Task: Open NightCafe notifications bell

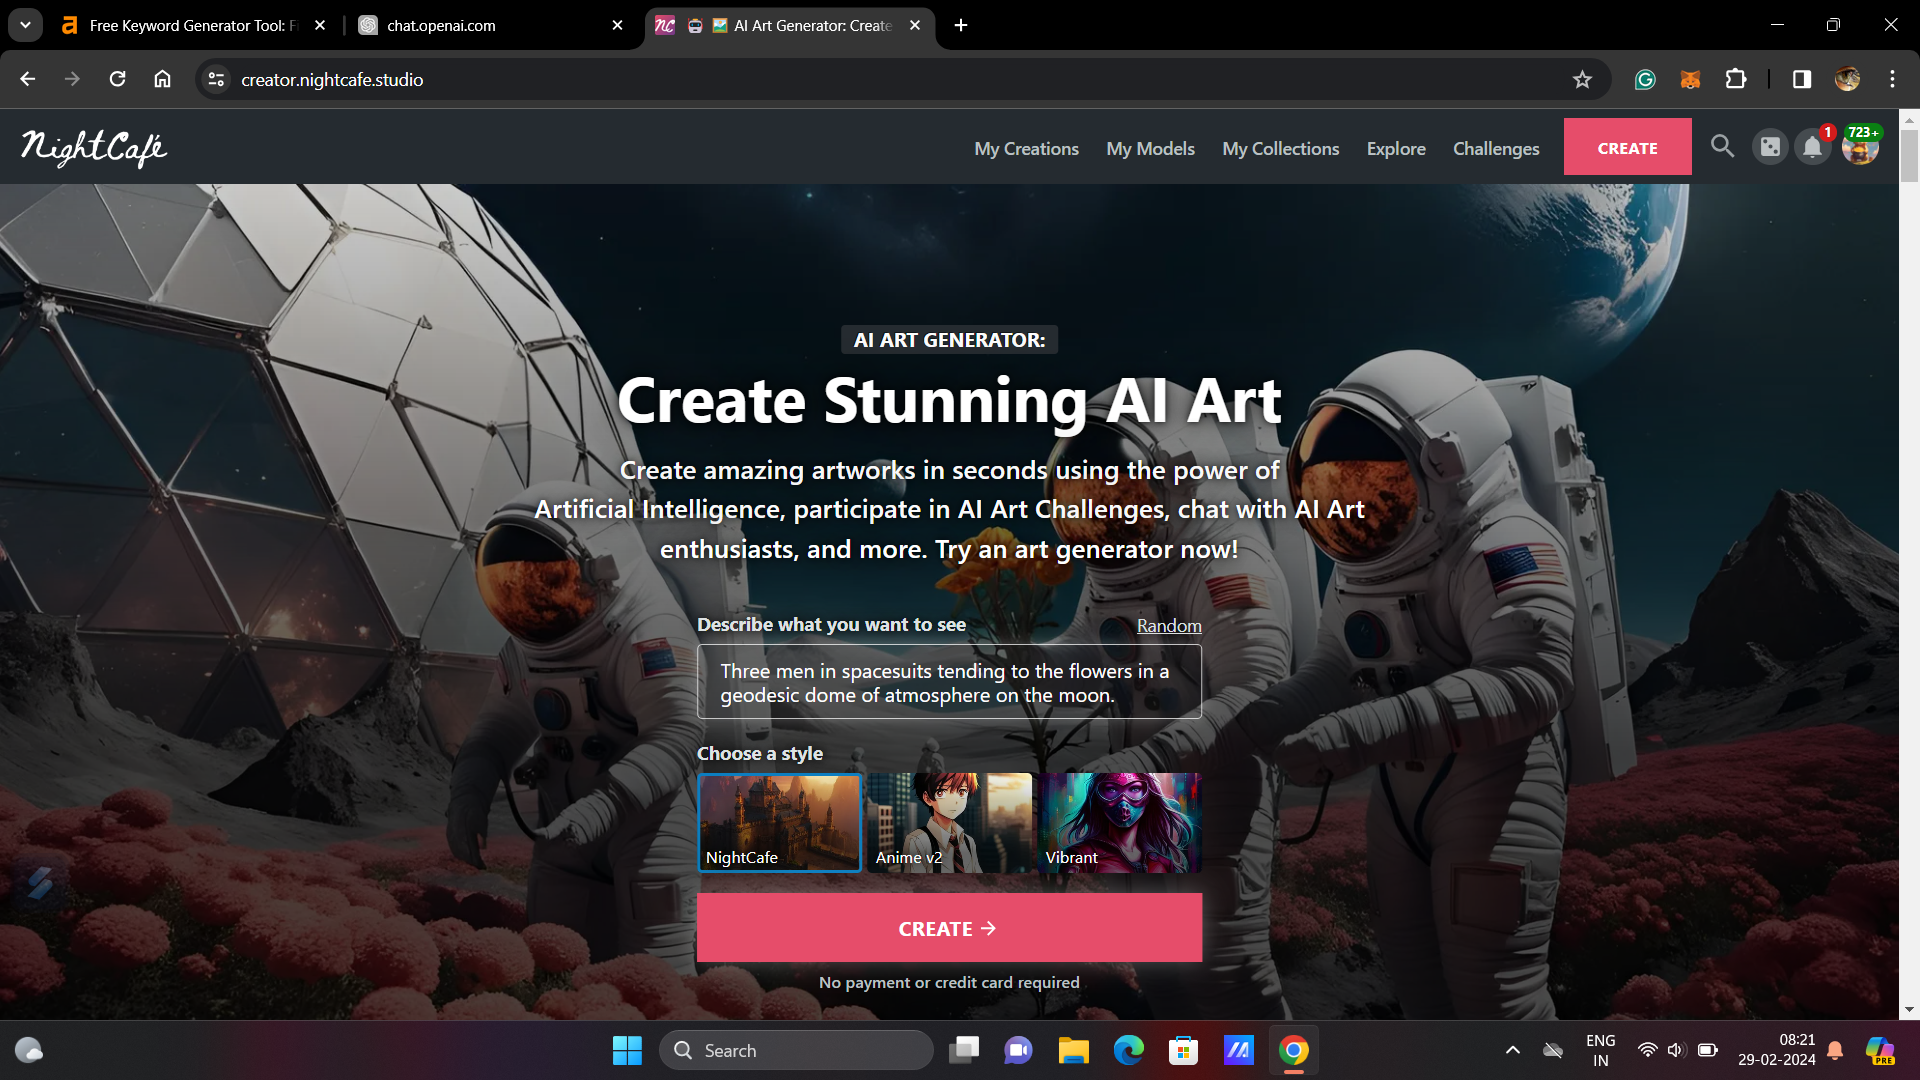Action: click(x=1813, y=146)
